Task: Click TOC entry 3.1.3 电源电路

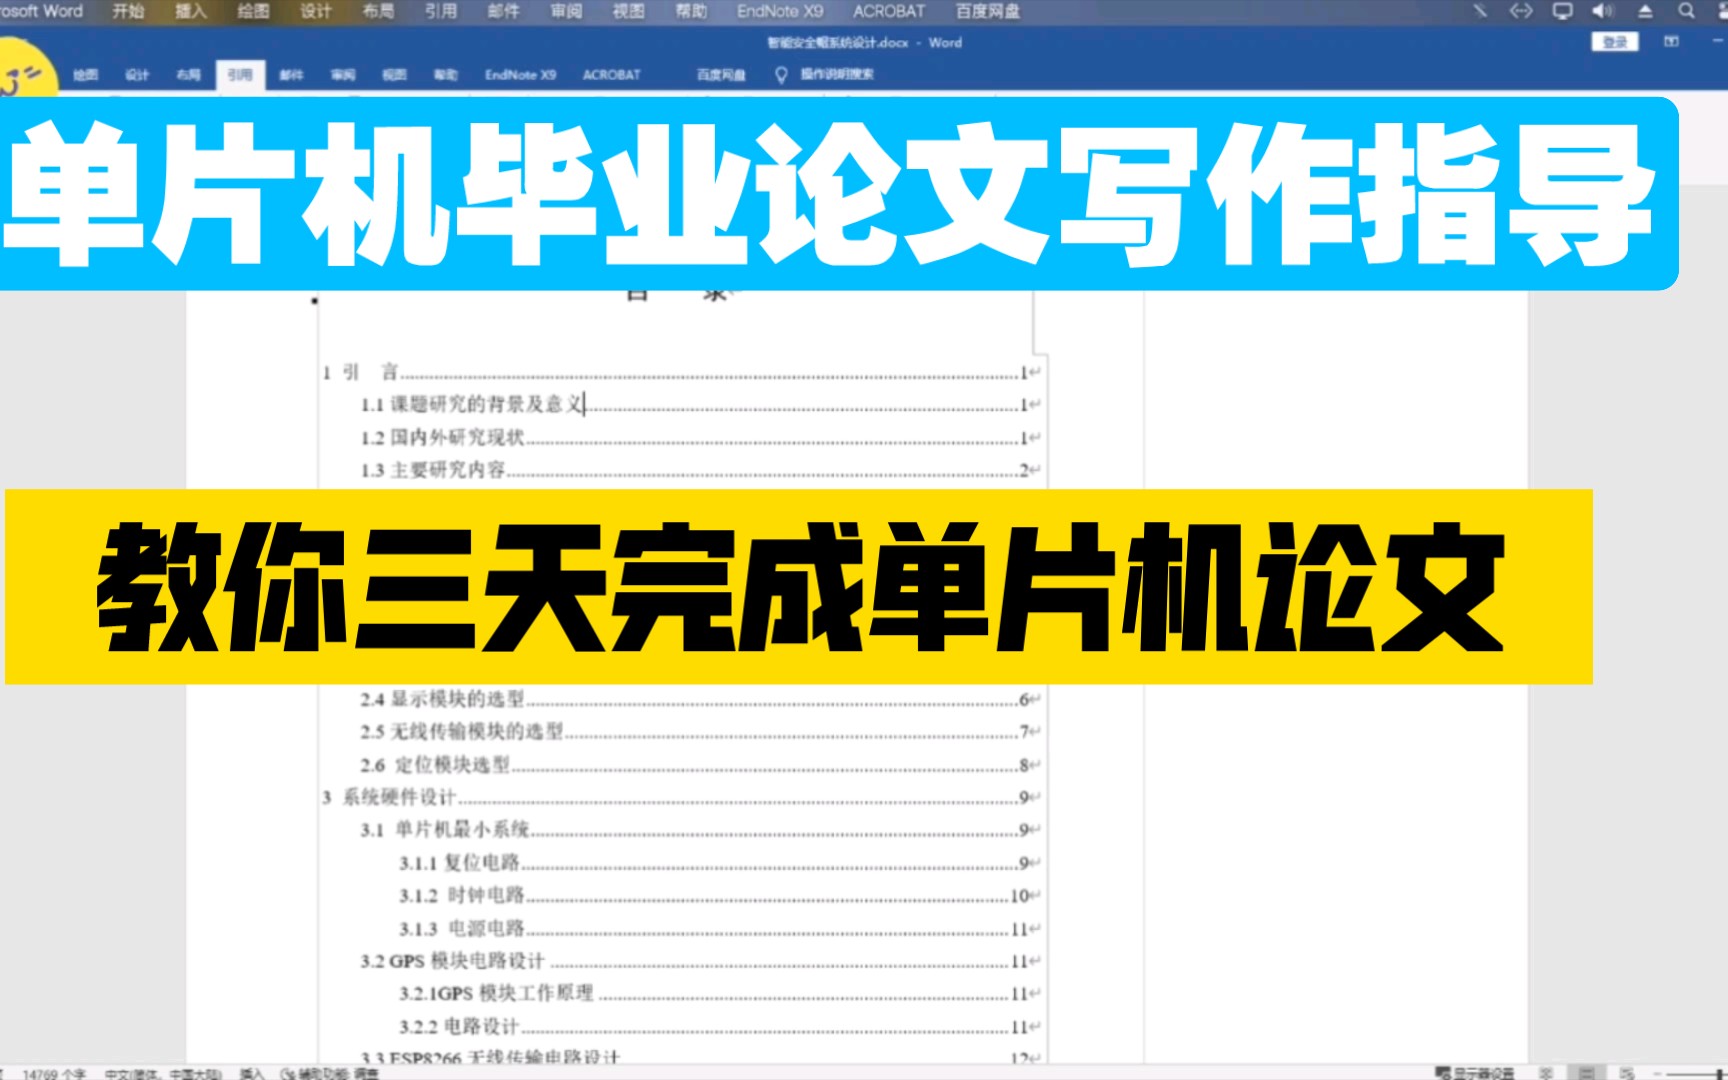Action: click(720, 929)
